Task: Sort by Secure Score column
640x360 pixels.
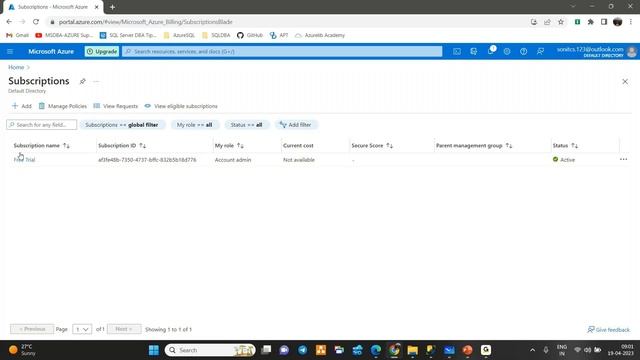Action: [372, 146]
